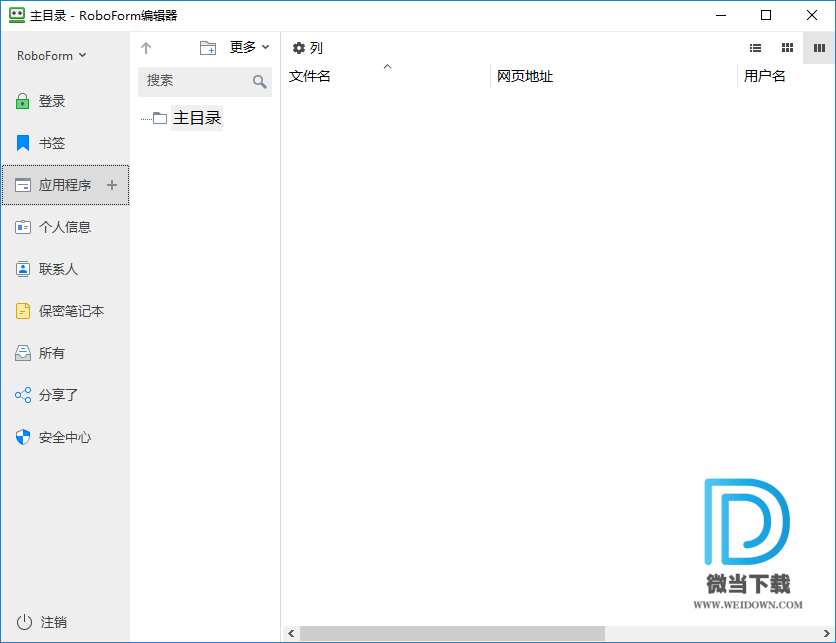836x643 pixels.
Task: Maximize the RoboForm editor window
Action: click(766, 15)
